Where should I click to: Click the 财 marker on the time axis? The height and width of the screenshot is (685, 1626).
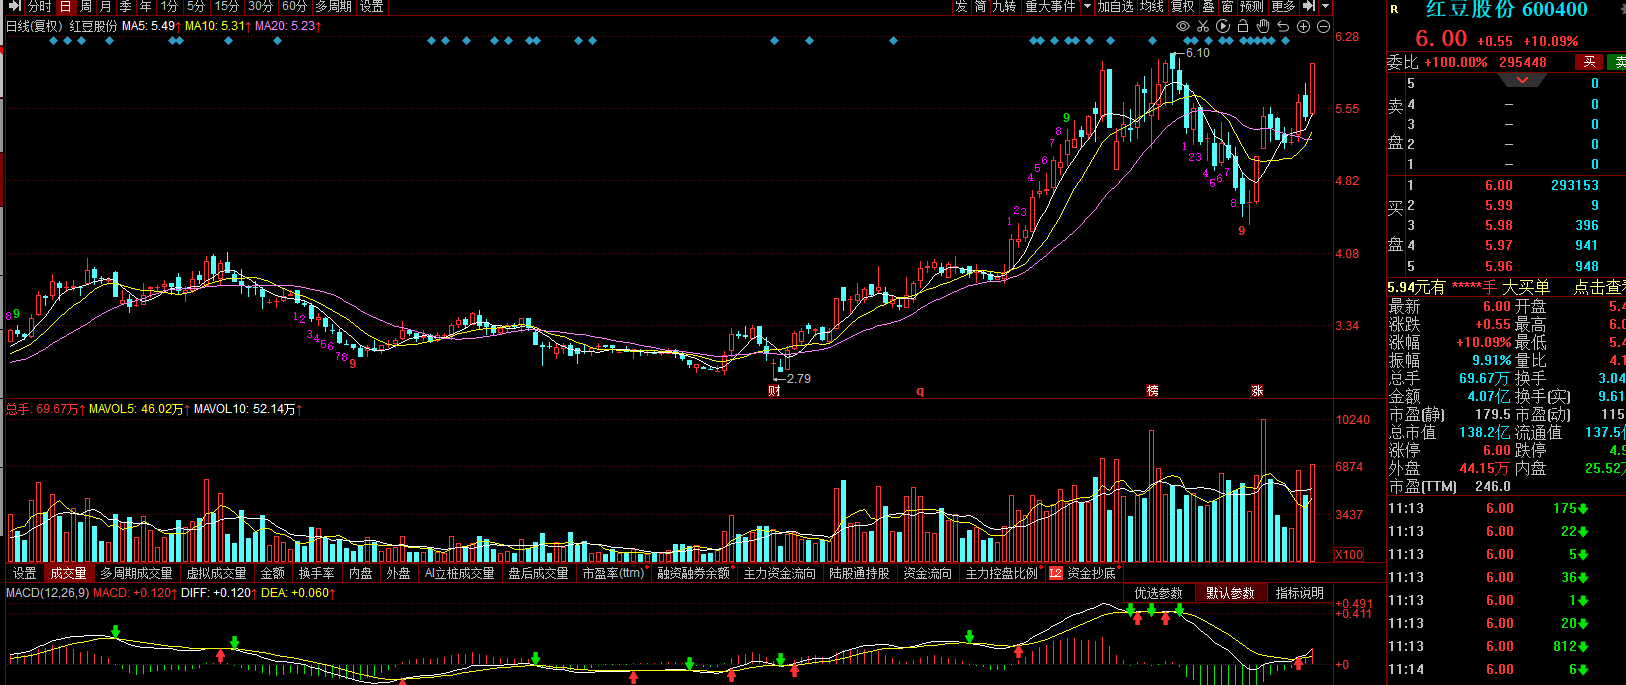point(774,391)
